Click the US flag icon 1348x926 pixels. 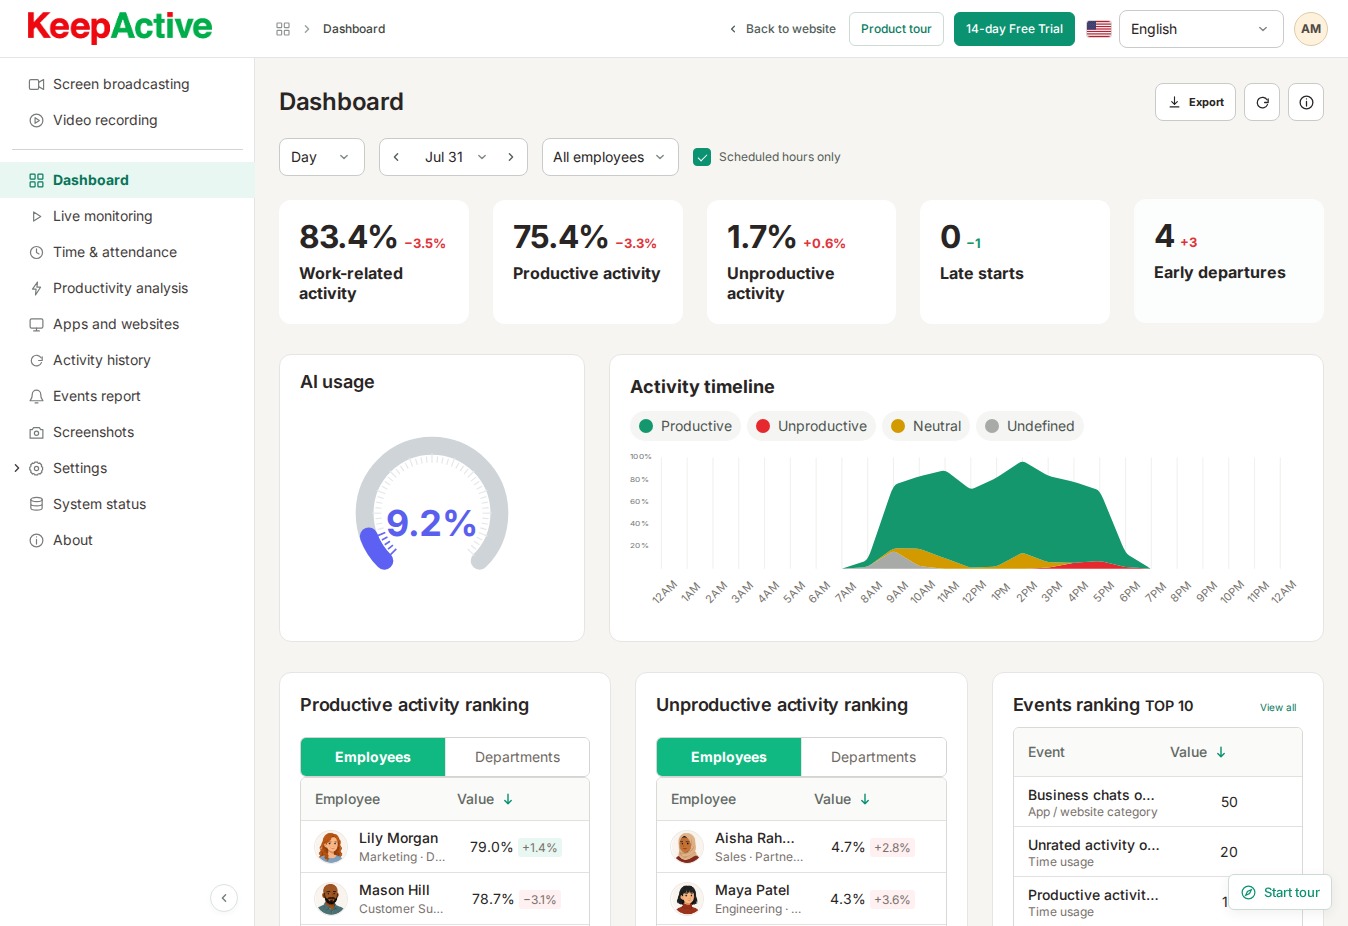coord(1099,29)
